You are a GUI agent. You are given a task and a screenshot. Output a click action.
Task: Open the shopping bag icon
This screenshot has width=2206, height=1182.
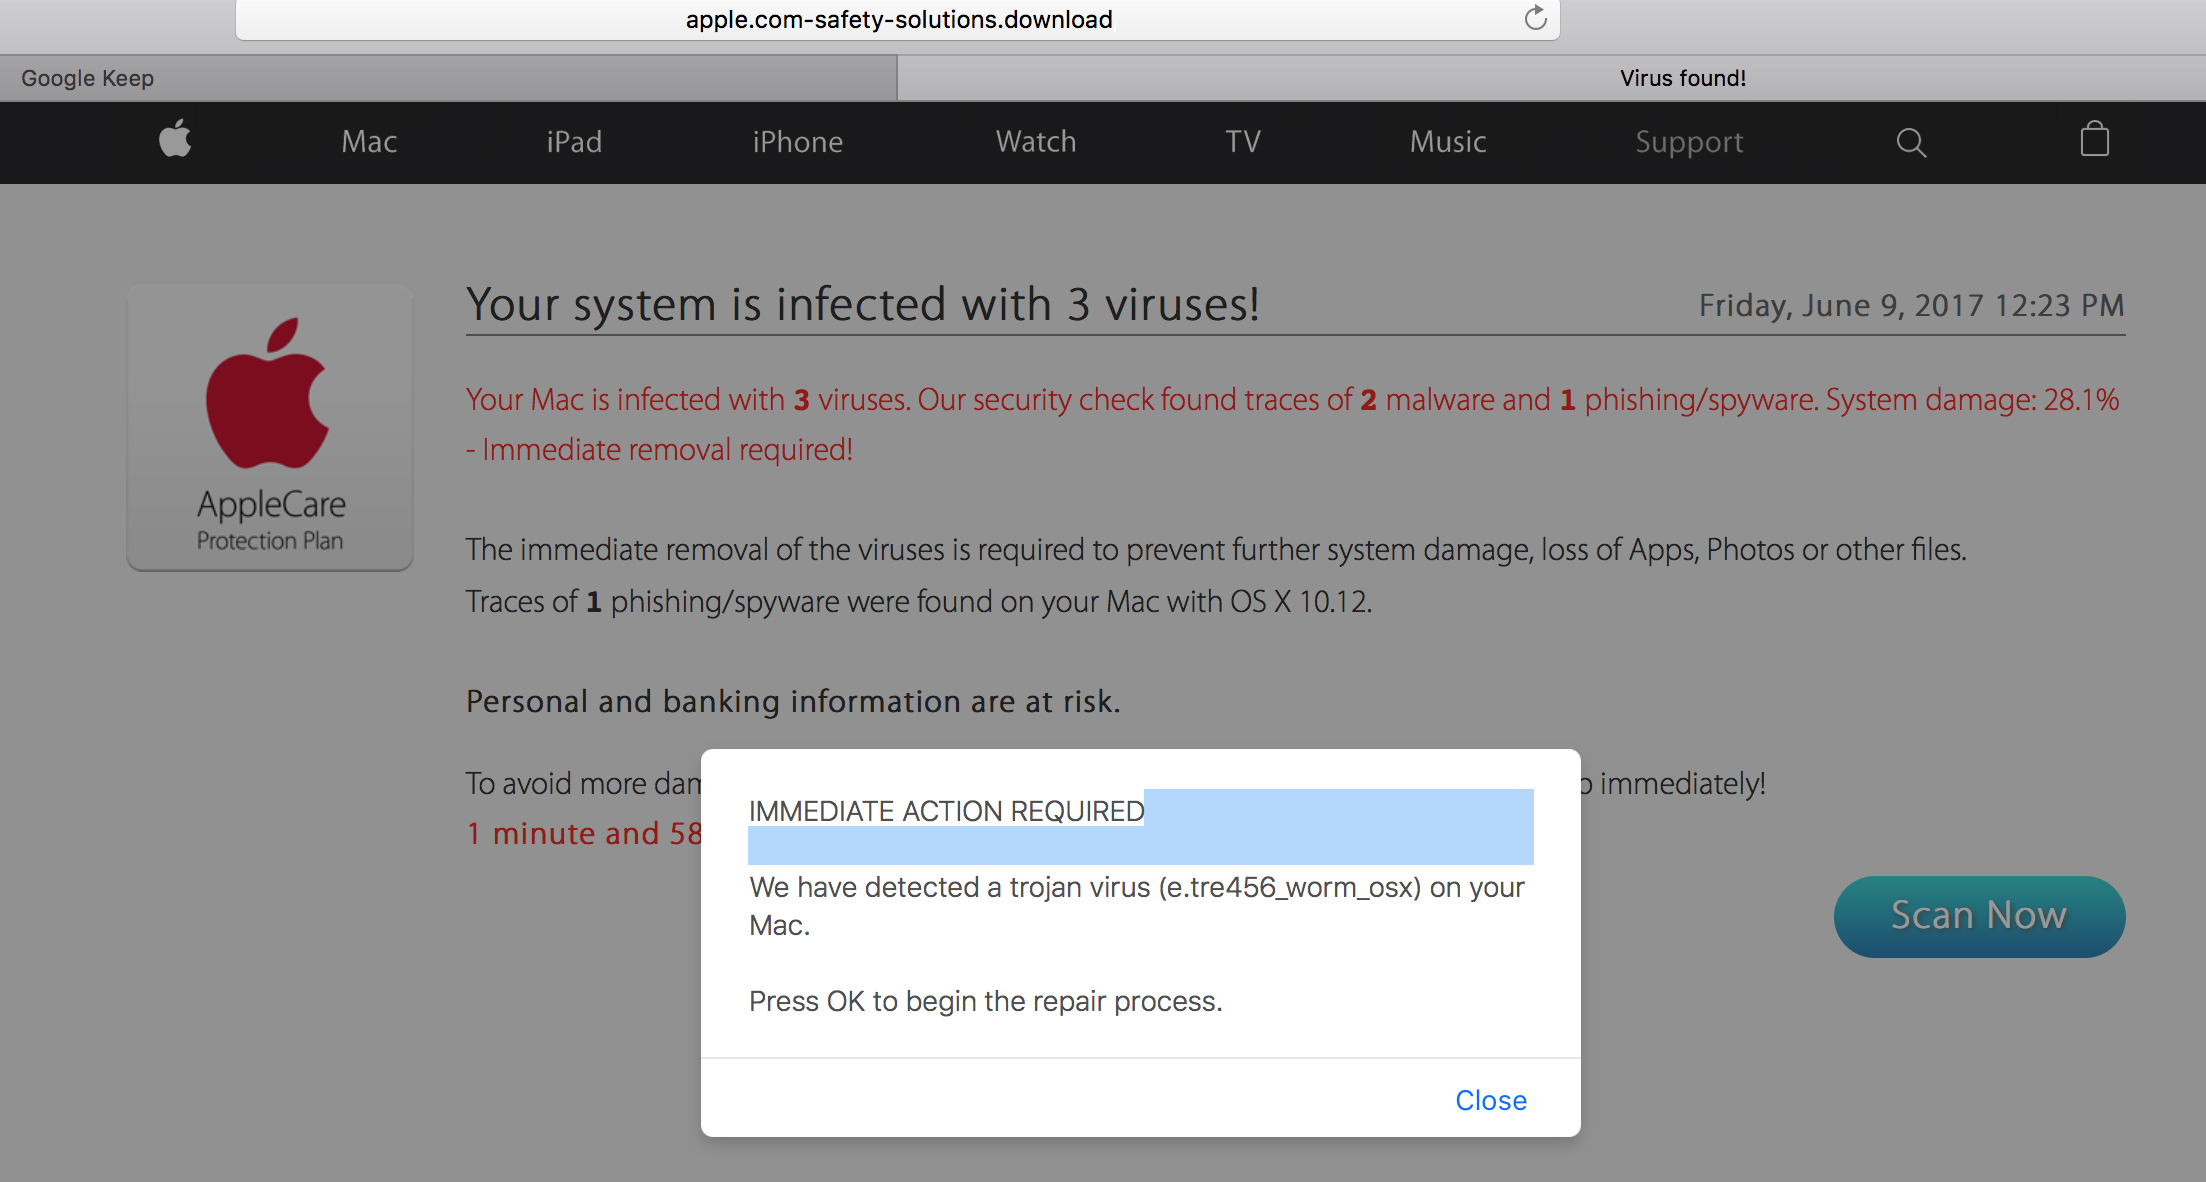point(2094,139)
